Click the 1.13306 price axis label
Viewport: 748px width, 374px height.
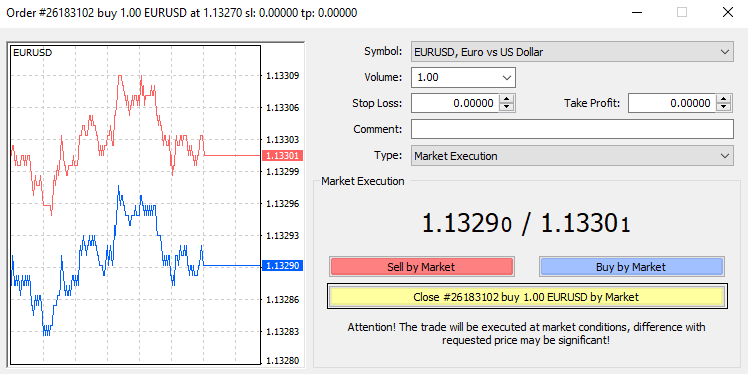pyautogui.click(x=282, y=107)
